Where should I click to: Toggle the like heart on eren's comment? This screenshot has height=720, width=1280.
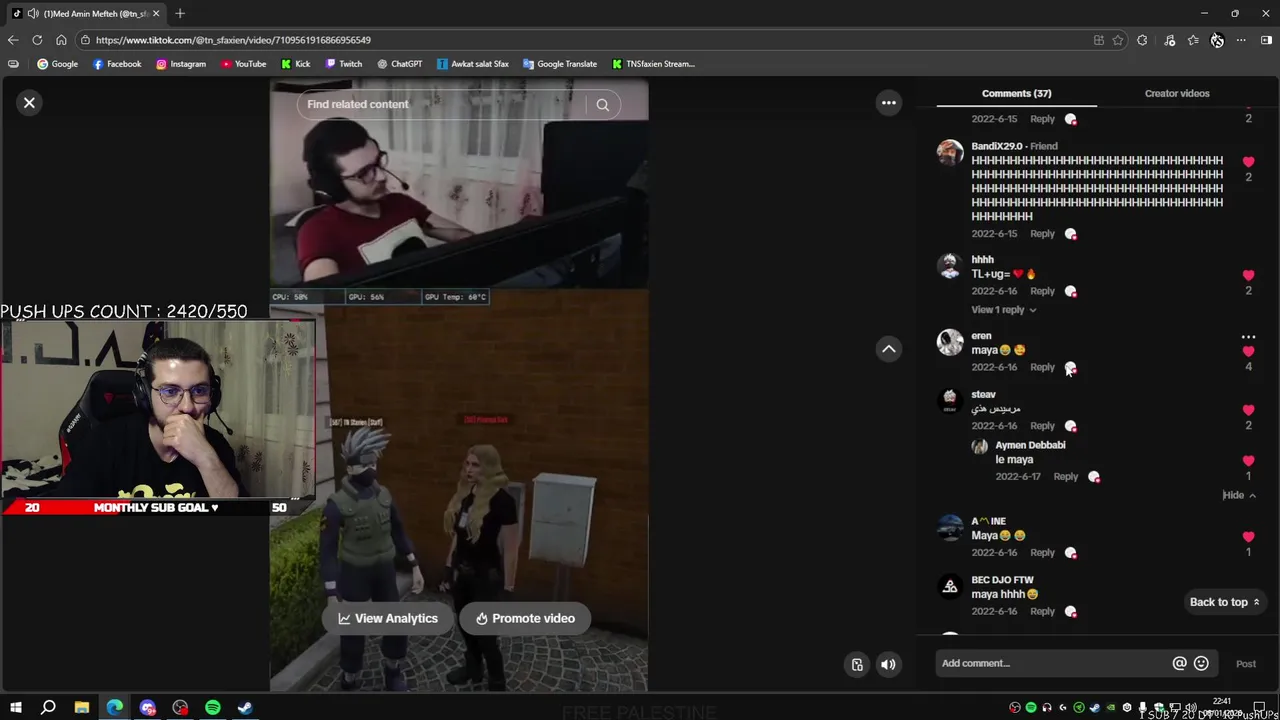(x=1248, y=351)
